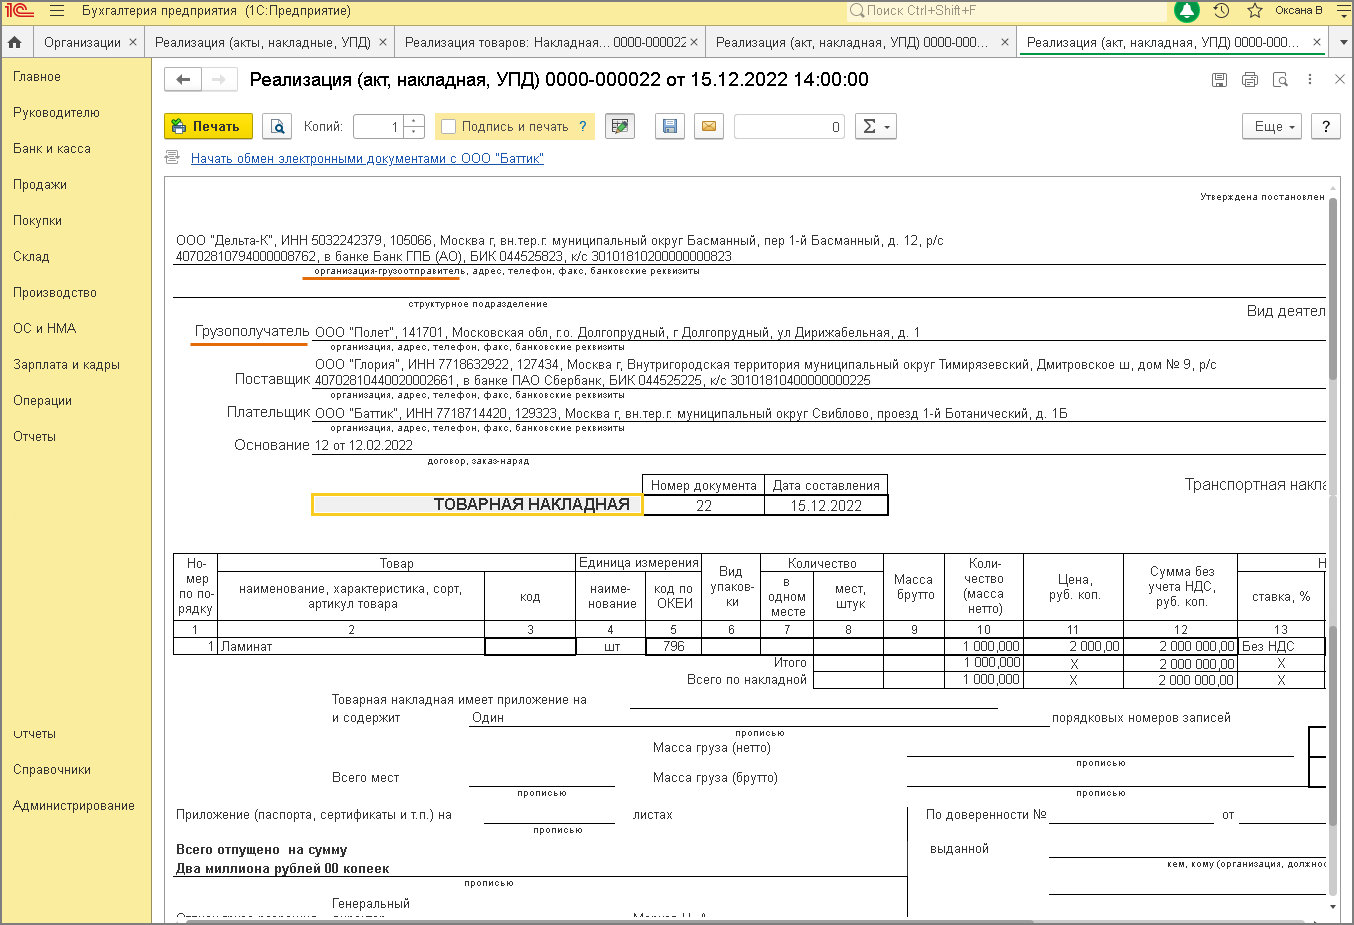
Task: Click the electronic document exchange icon
Action: click(x=173, y=158)
